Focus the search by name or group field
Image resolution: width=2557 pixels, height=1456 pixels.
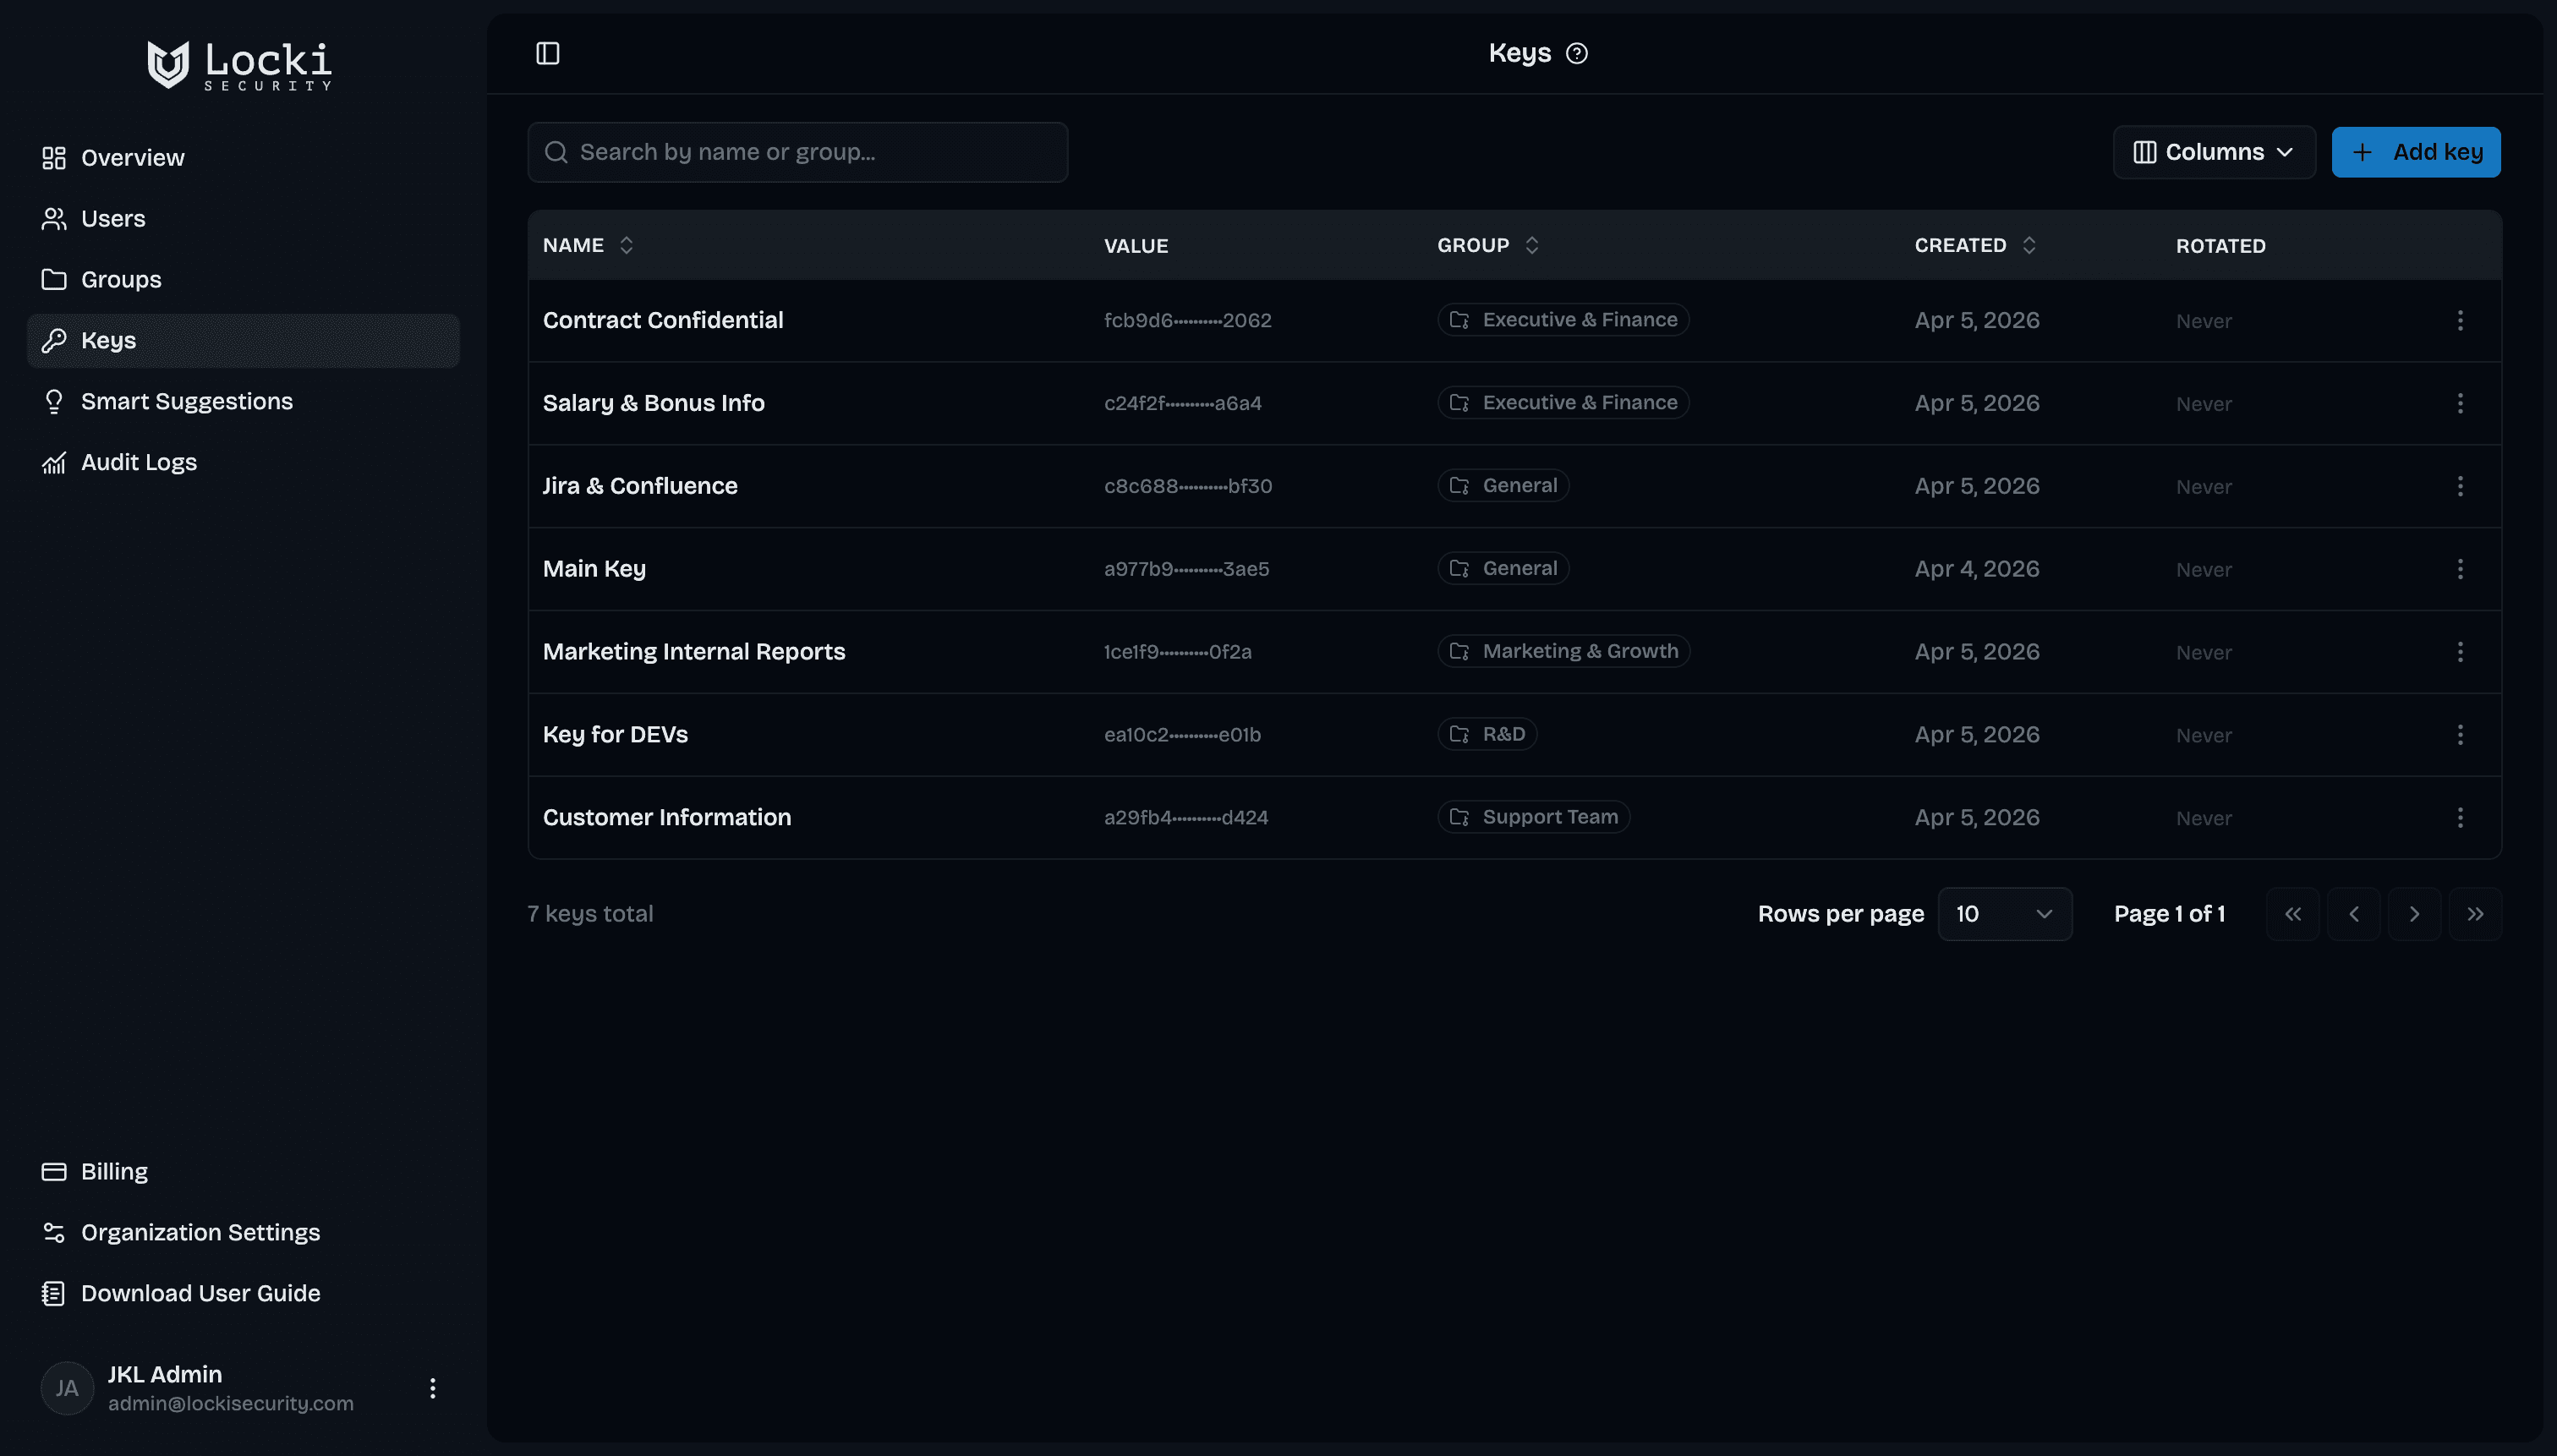[797, 152]
